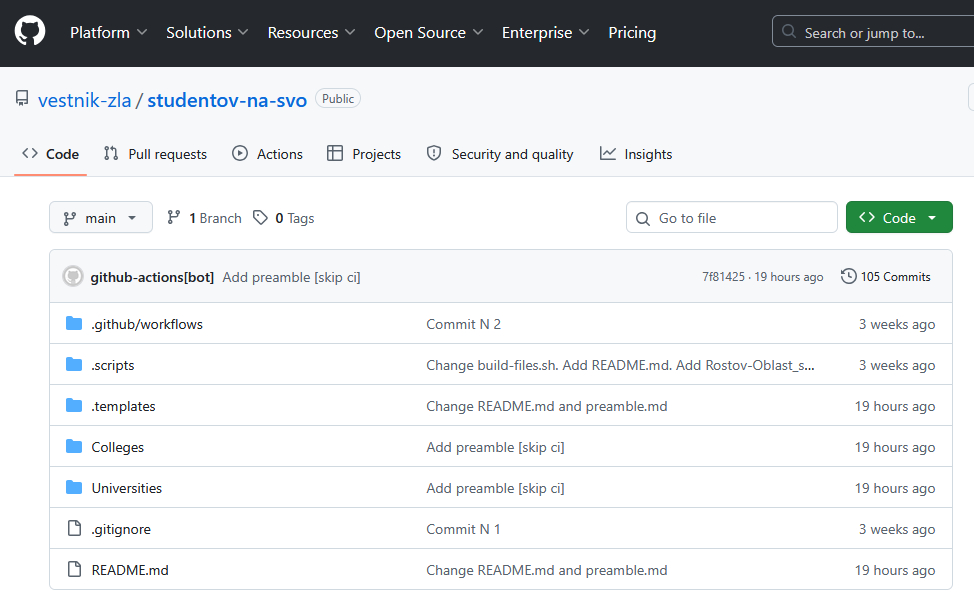Open the .gitignore file

pos(121,529)
